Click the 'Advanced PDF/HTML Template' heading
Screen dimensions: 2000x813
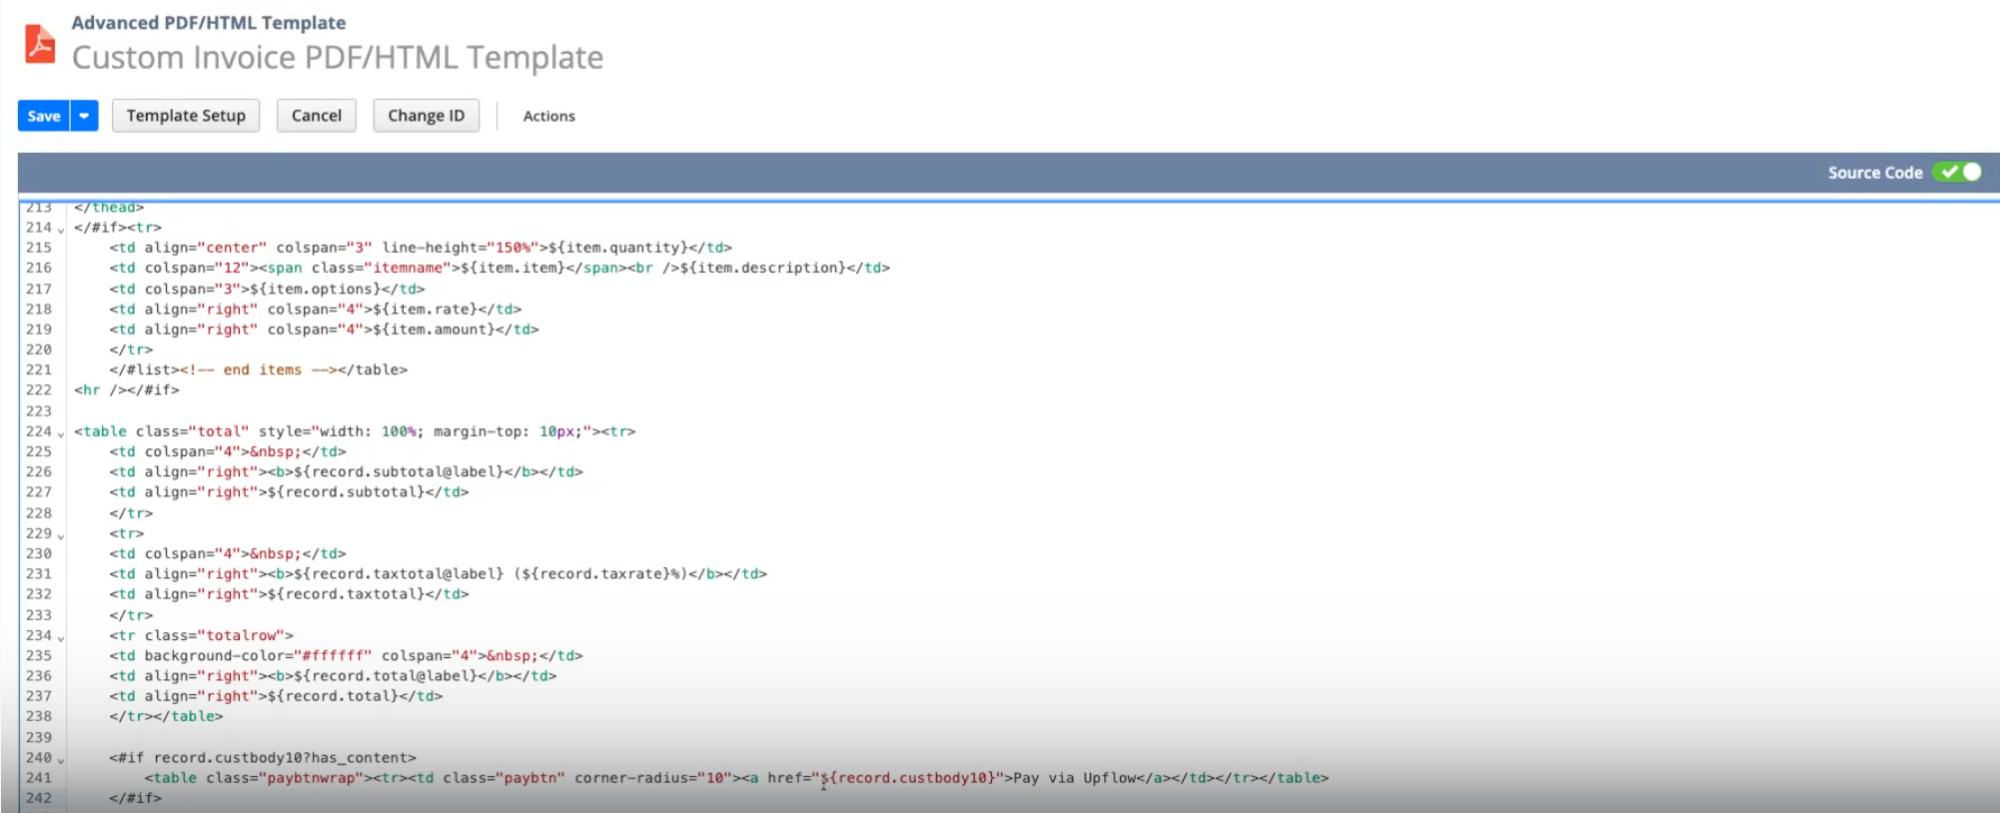(209, 22)
